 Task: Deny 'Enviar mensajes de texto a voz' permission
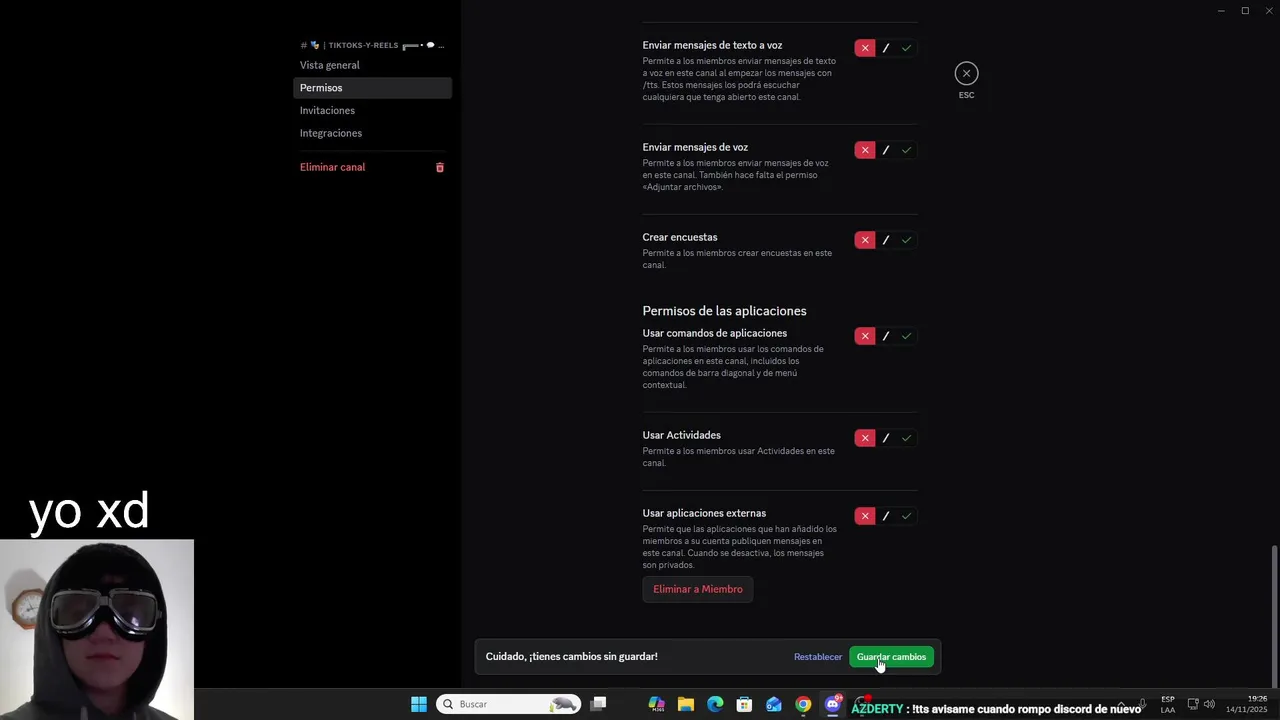tap(865, 48)
